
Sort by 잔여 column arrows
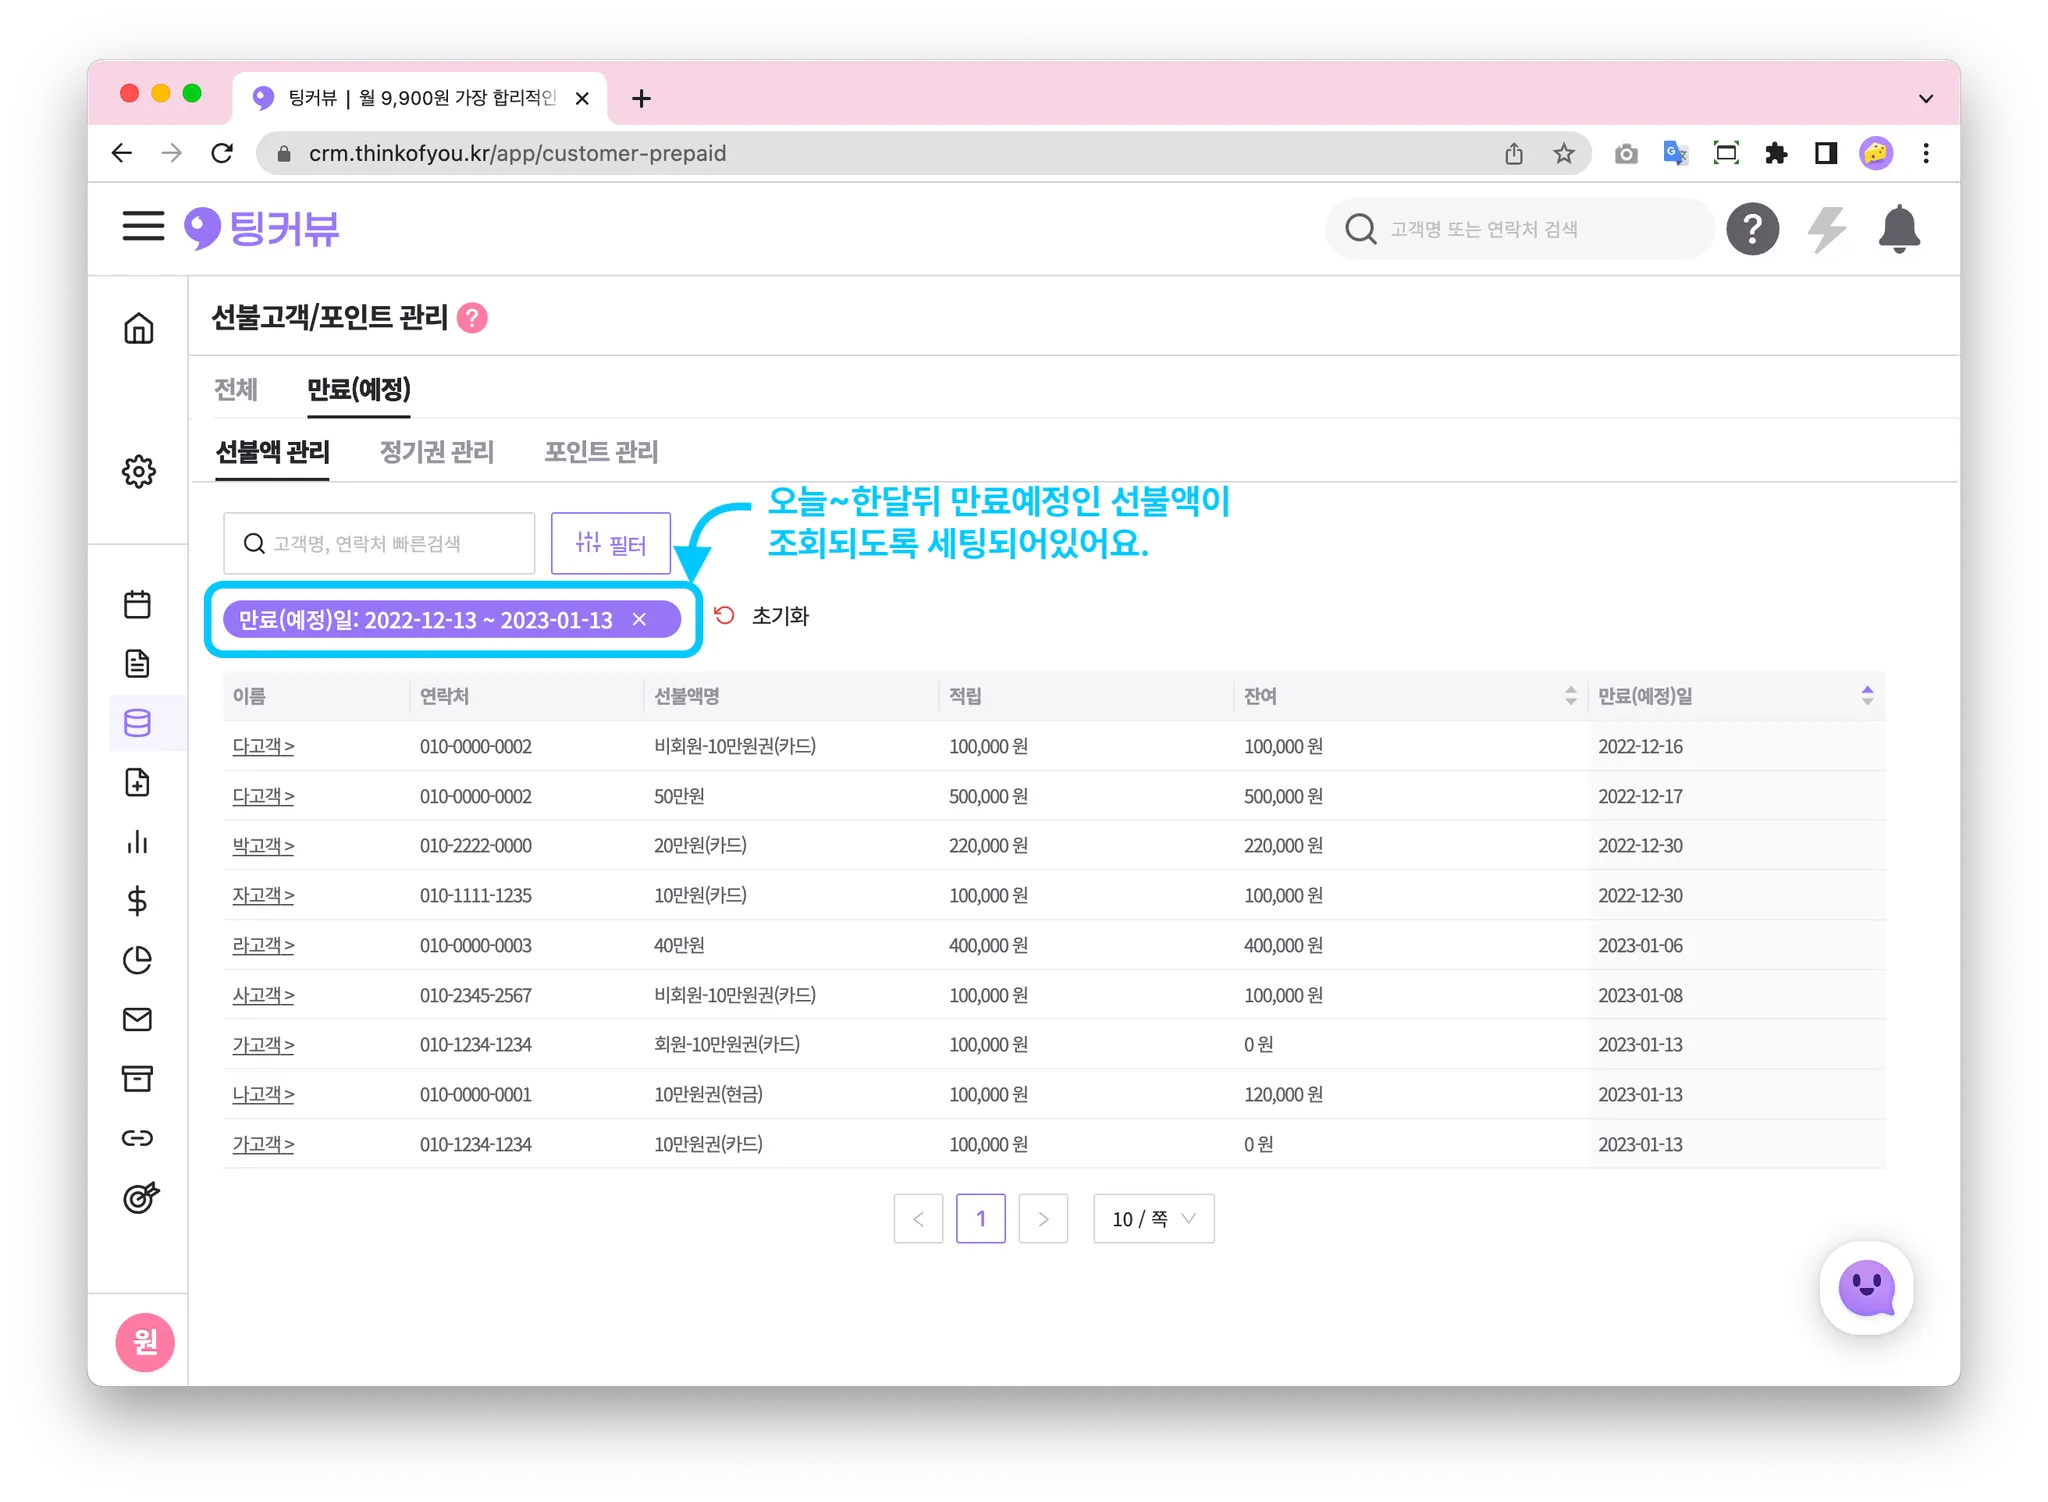1570,696
